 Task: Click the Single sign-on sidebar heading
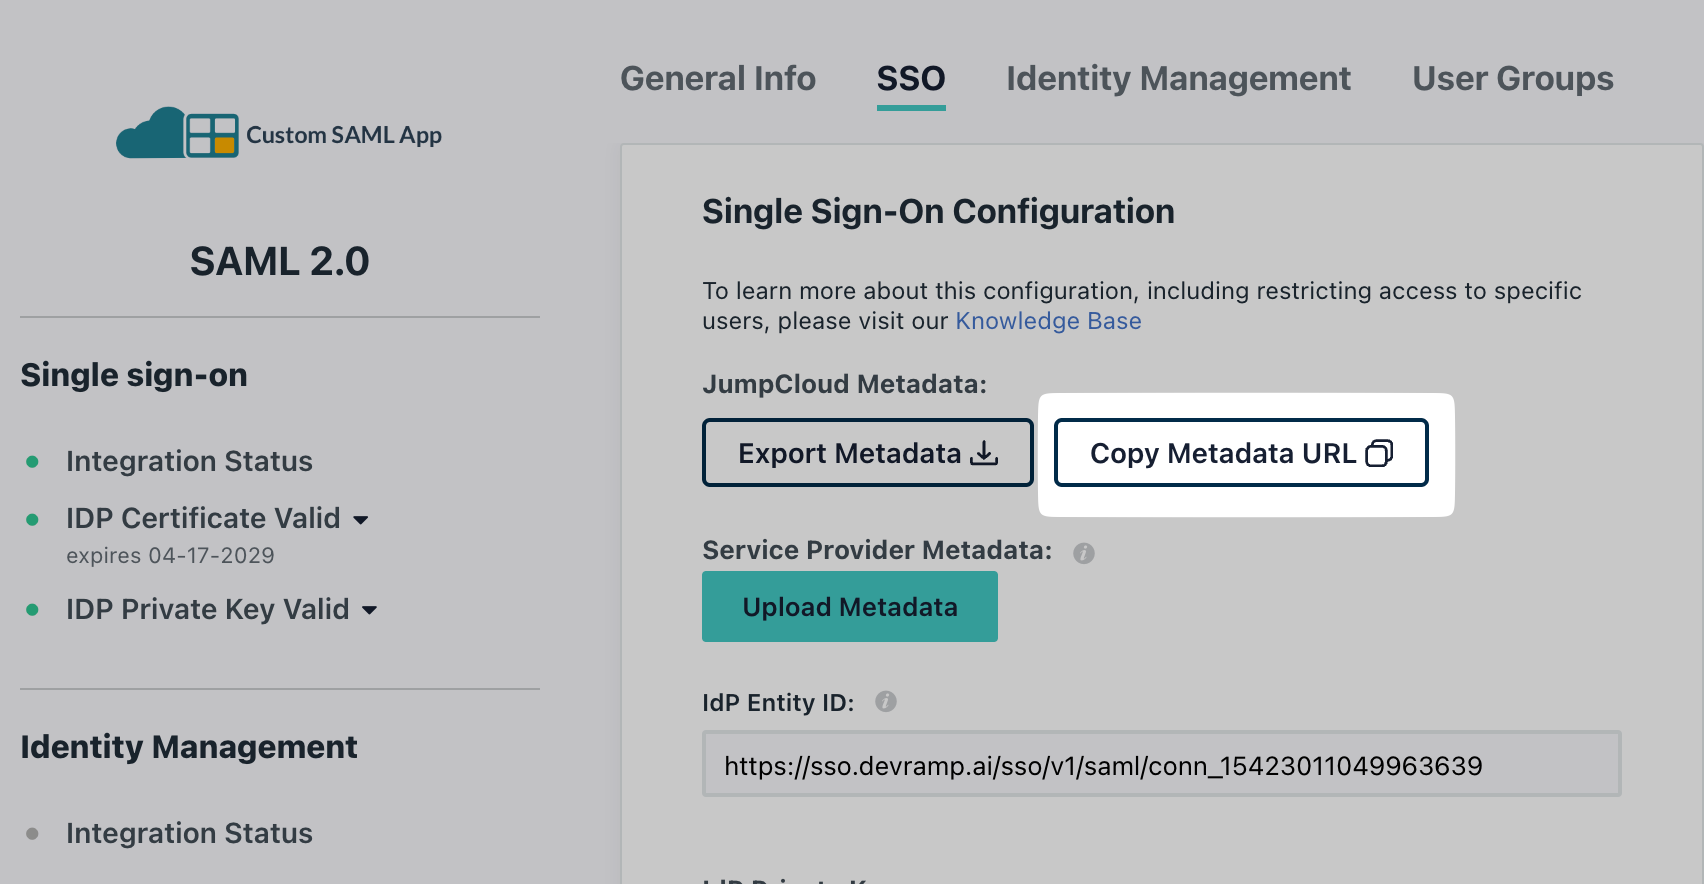pos(134,375)
